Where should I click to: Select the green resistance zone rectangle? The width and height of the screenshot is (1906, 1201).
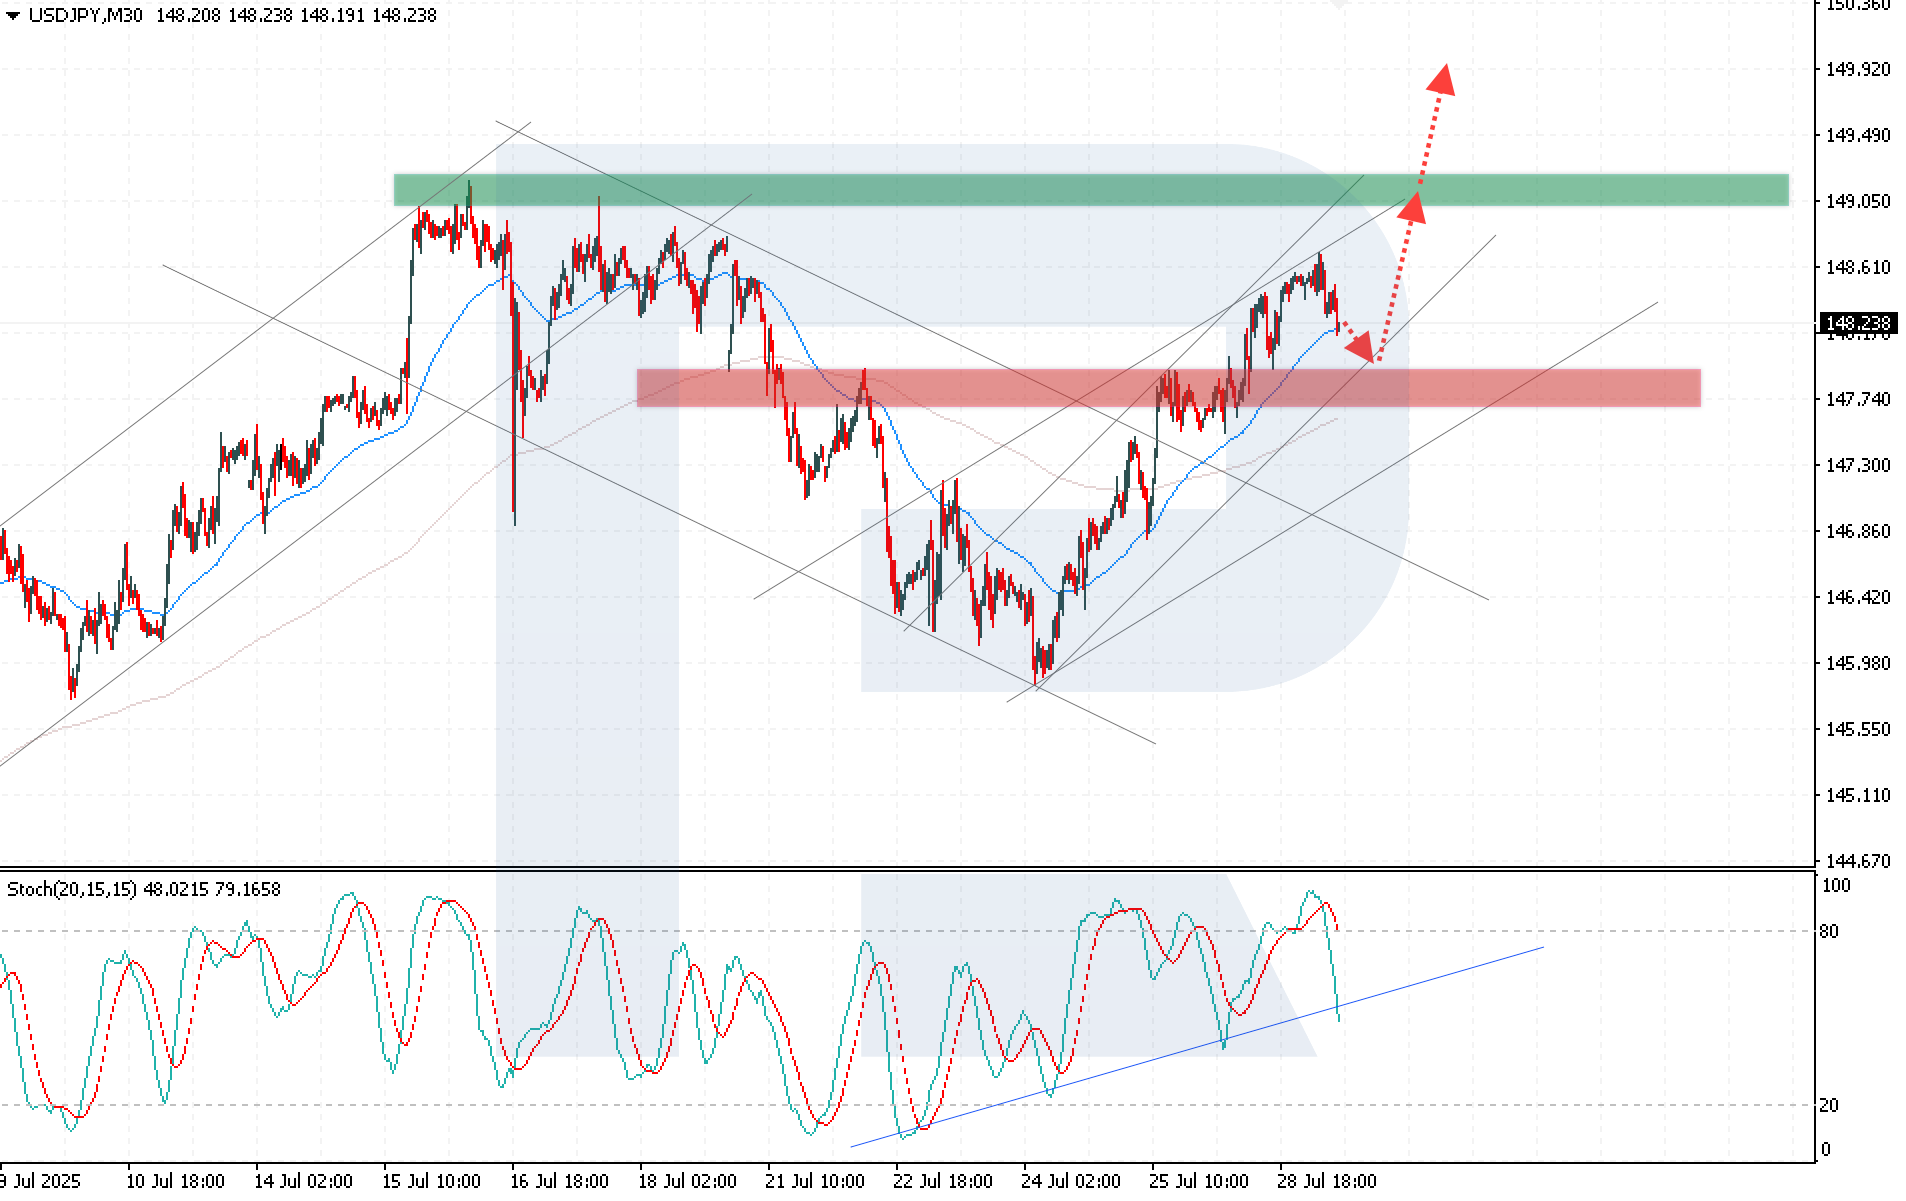tap(1090, 190)
